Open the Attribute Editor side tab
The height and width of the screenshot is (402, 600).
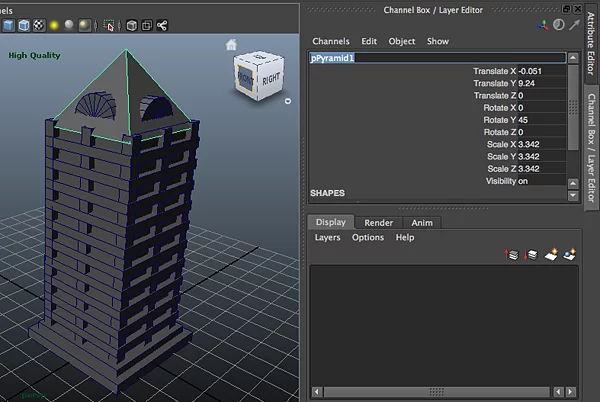tap(591, 43)
